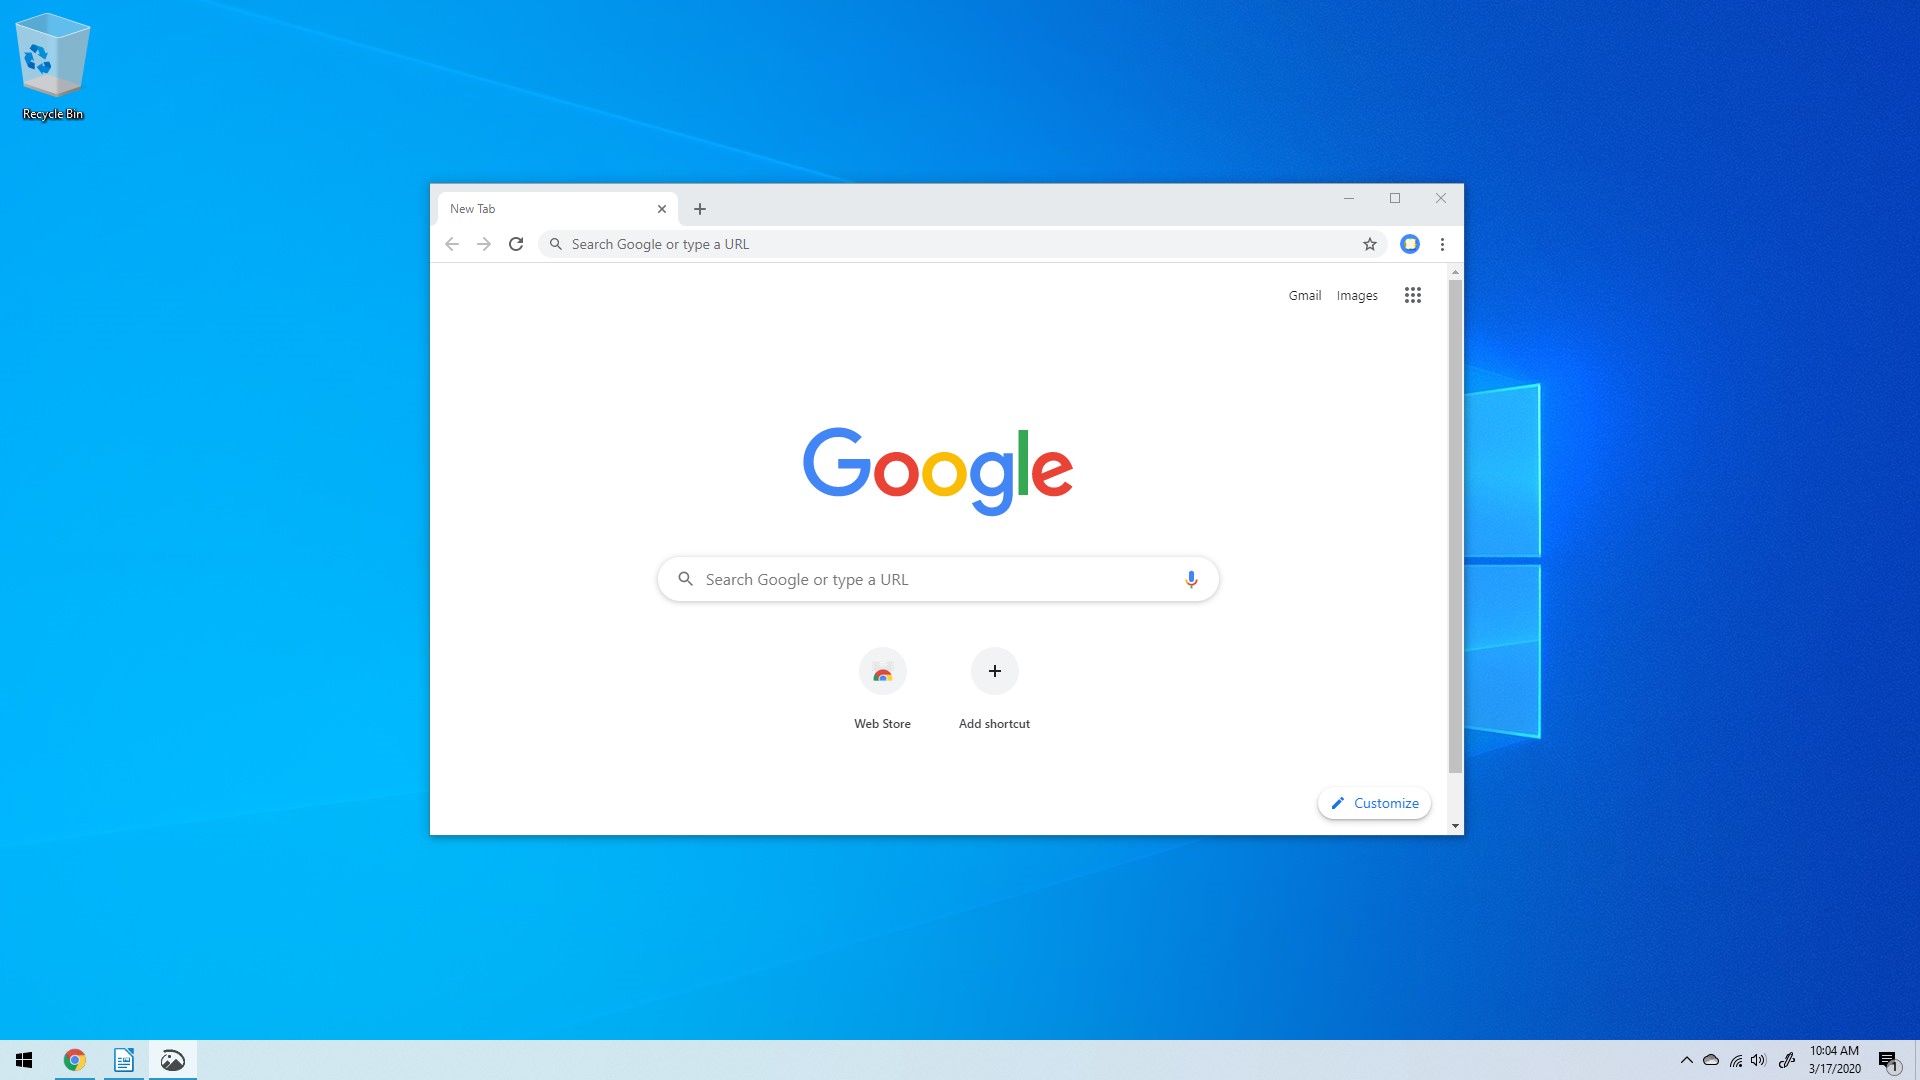Click the Chrome browser icon in taskbar
1920x1080 pixels.
[x=74, y=1060]
